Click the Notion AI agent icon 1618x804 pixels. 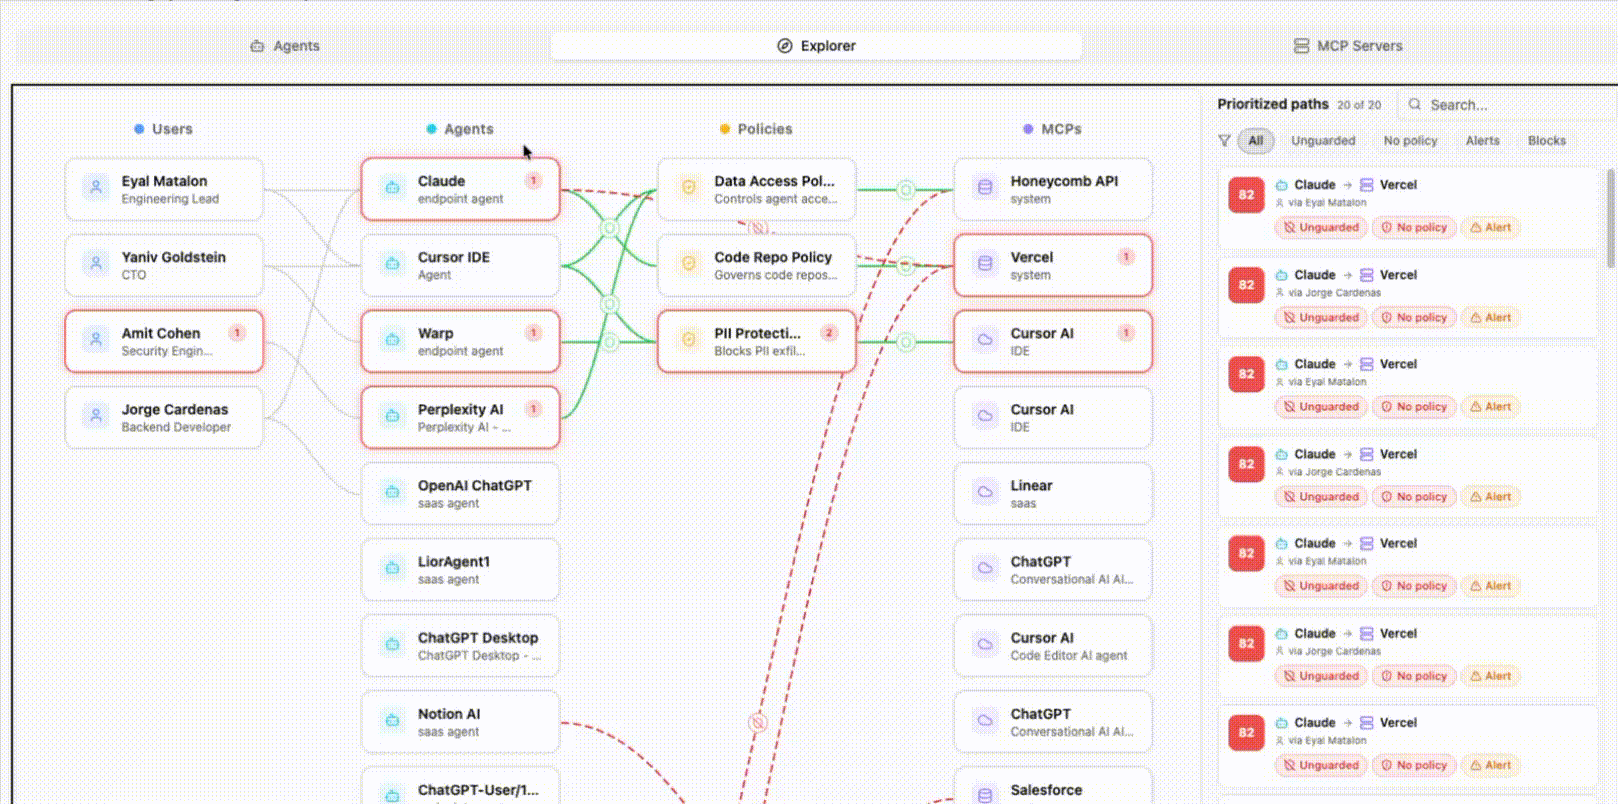pos(392,720)
